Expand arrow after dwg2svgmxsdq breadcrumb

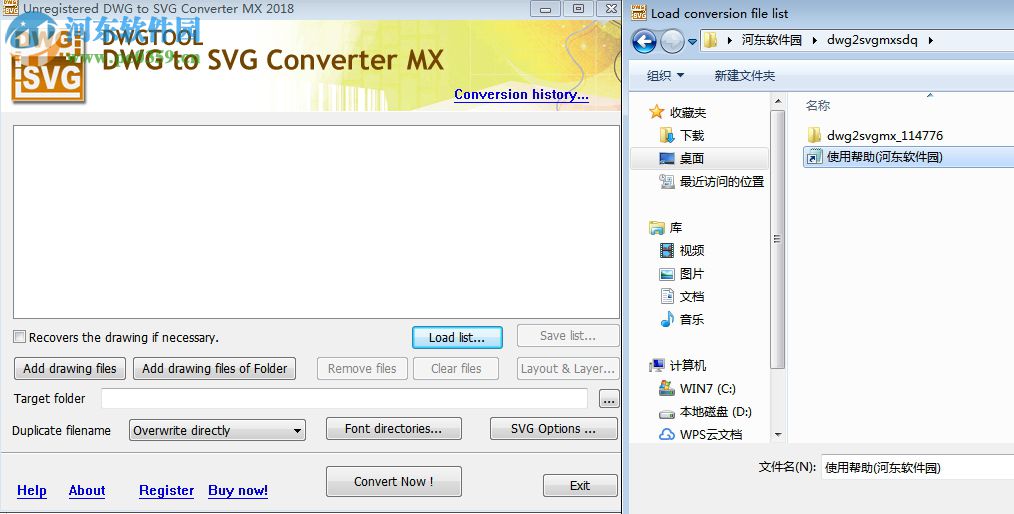pos(930,40)
